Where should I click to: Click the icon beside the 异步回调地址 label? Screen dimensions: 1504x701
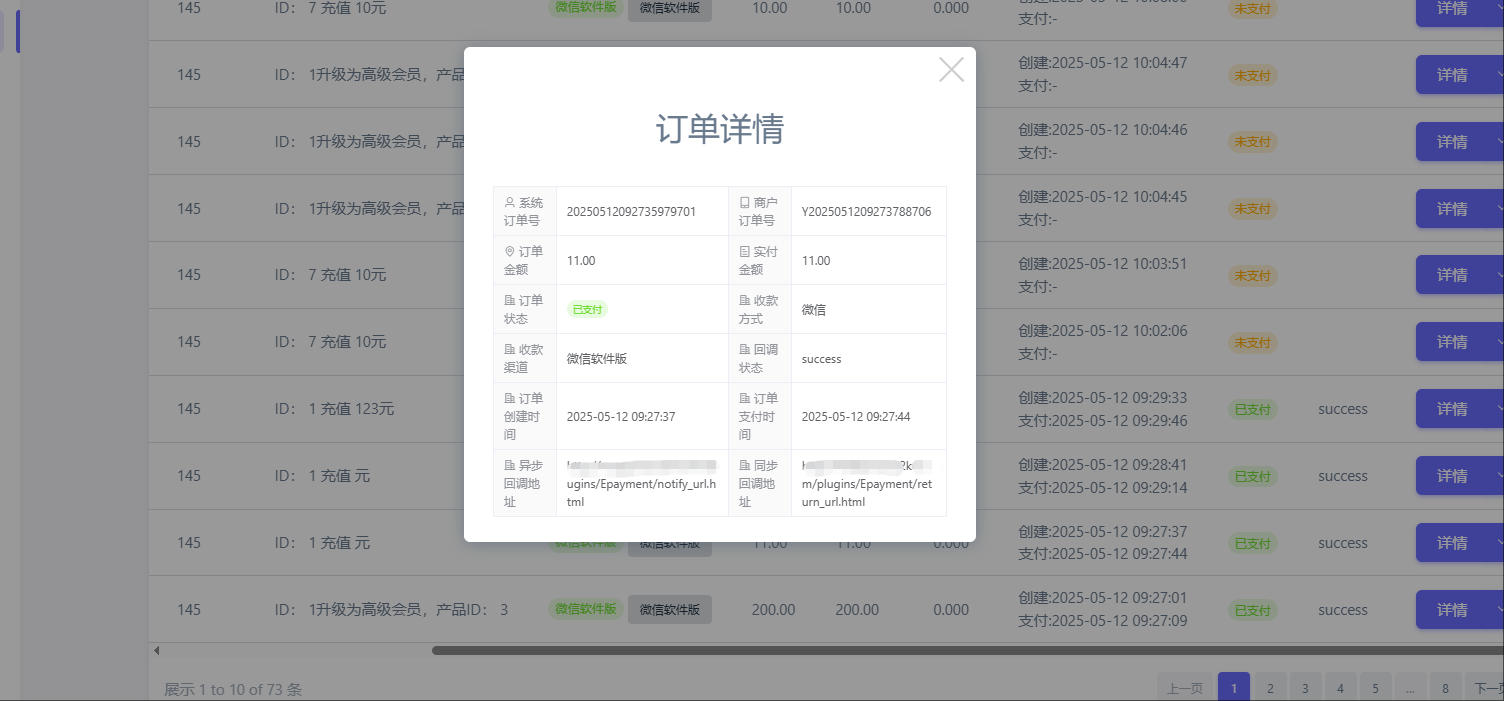(510, 465)
